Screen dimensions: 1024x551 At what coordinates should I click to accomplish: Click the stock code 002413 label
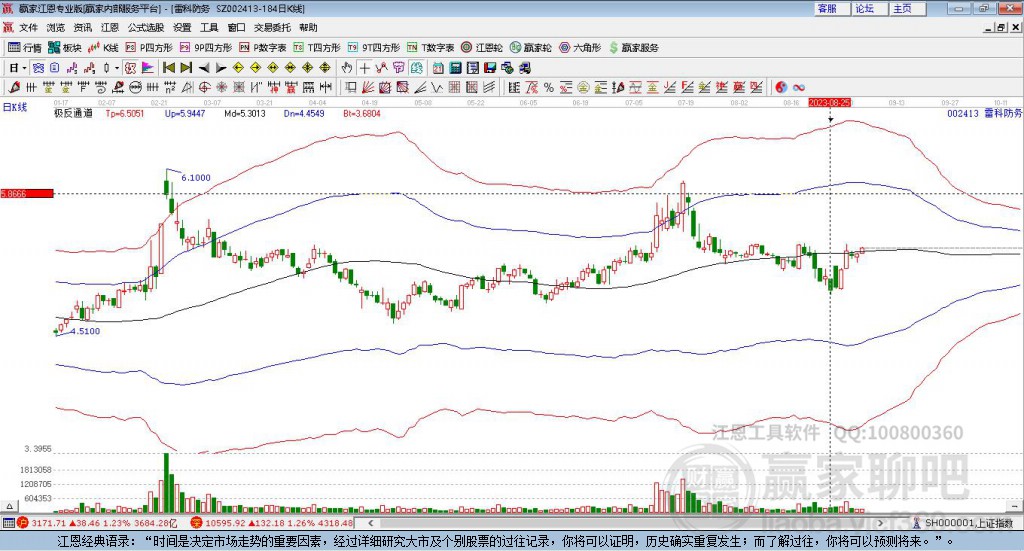[963, 113]
